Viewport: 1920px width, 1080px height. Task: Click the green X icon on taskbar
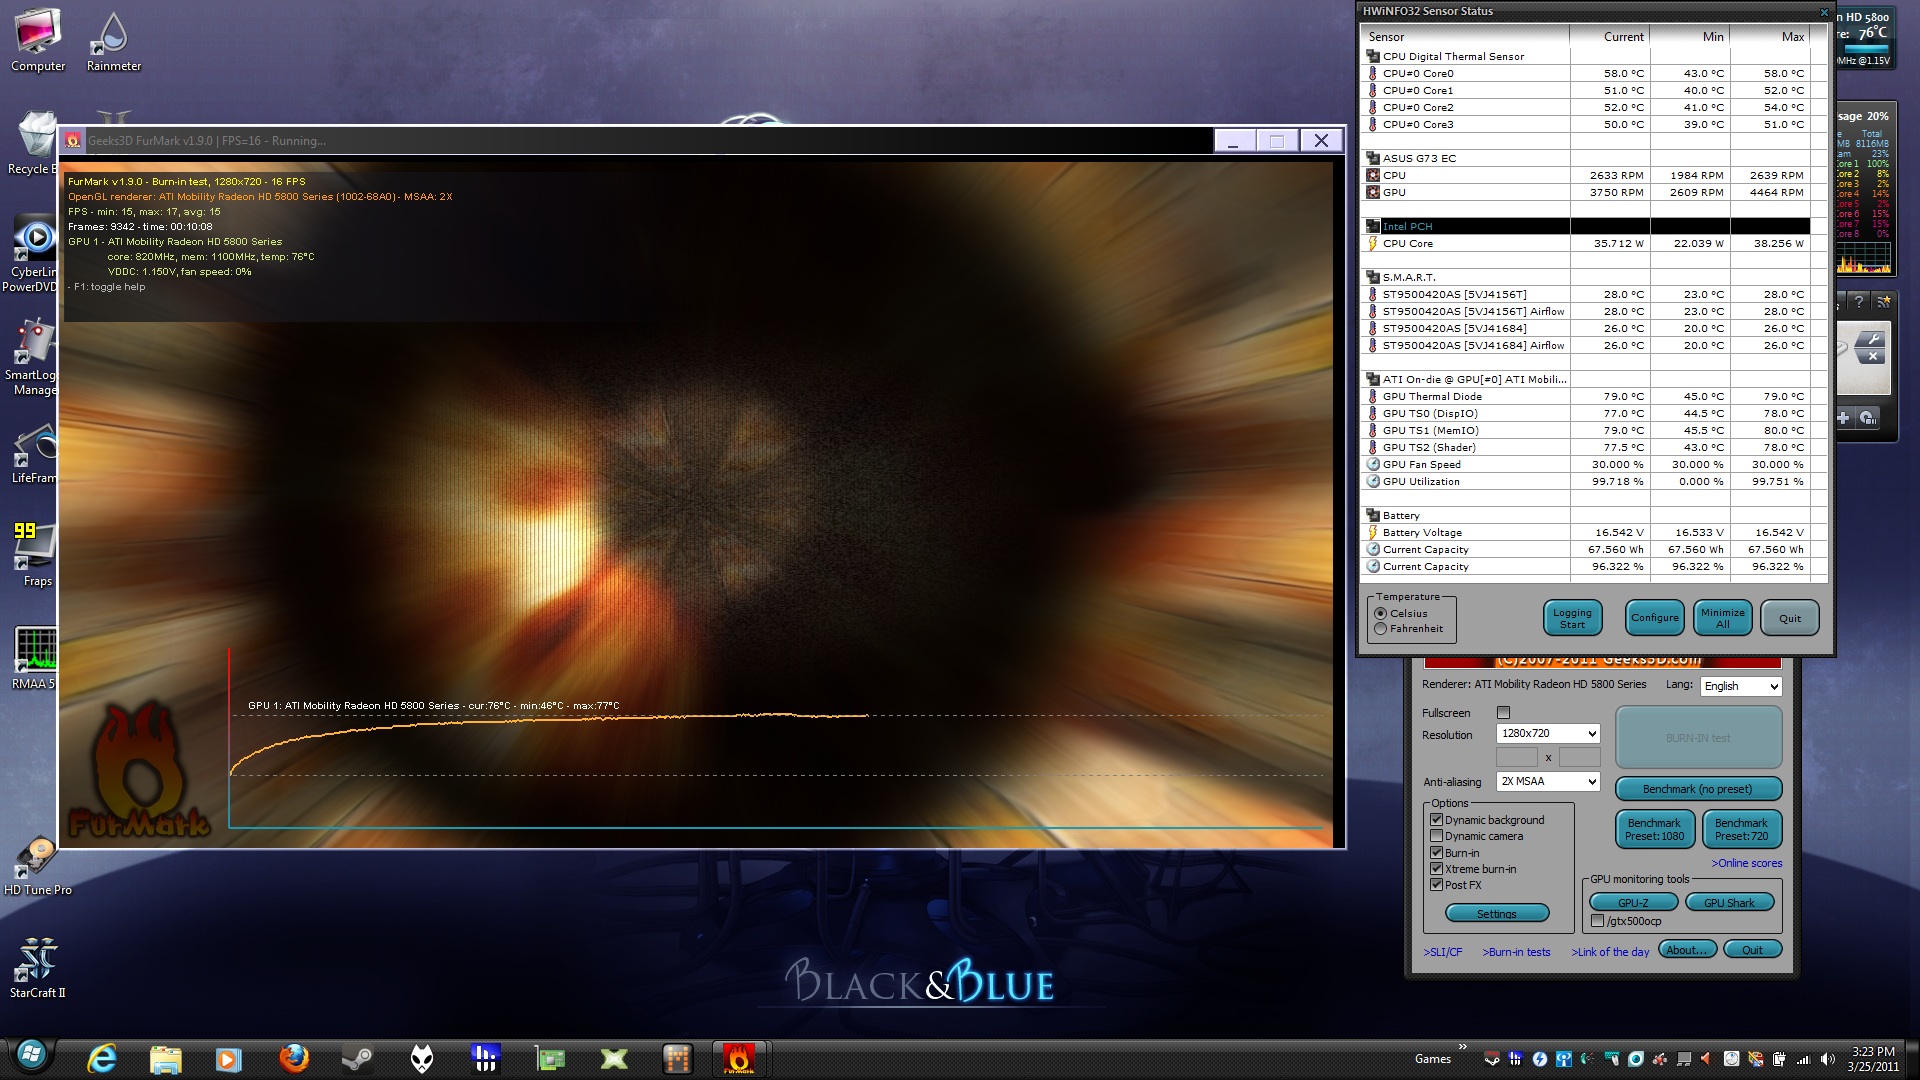click(613, 1058)
